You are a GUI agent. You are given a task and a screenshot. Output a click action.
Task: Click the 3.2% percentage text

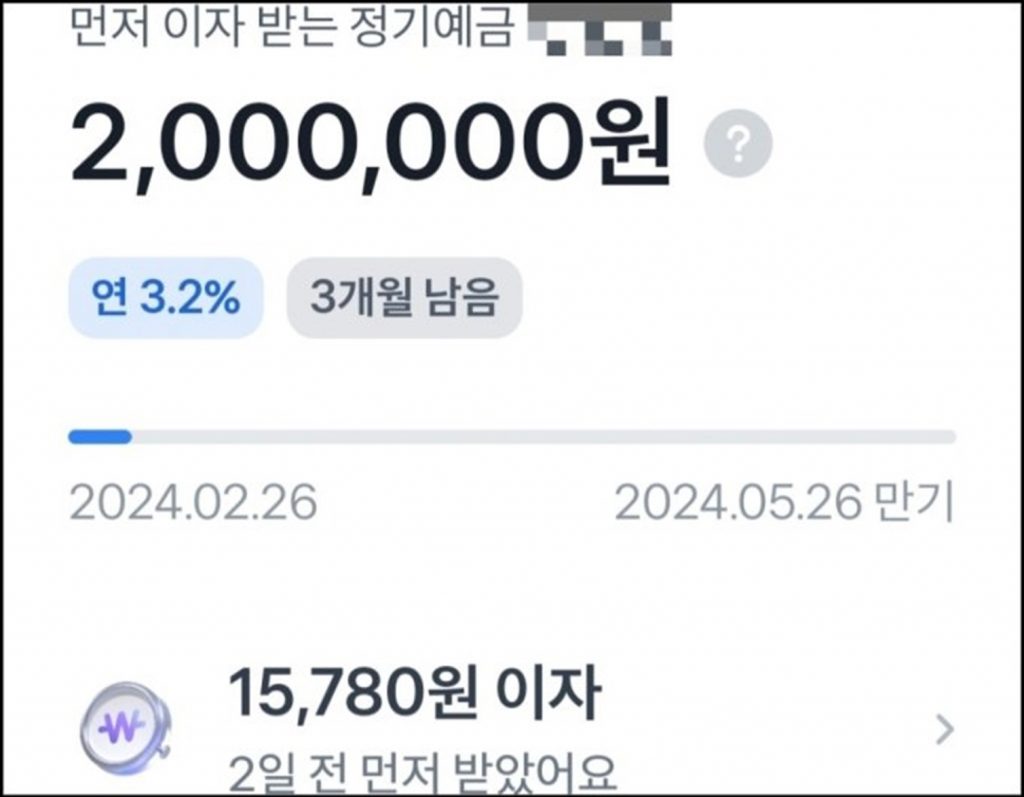coord(190,298)
